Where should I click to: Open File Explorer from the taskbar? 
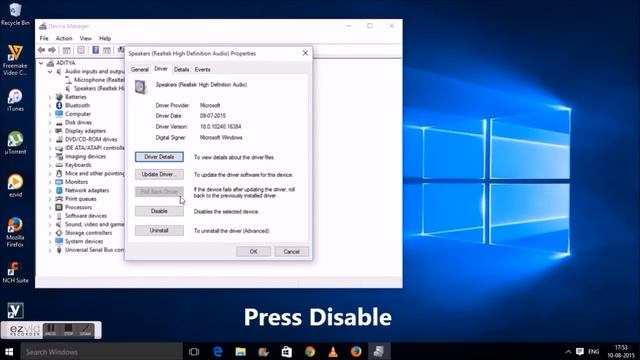click(240, 351)
